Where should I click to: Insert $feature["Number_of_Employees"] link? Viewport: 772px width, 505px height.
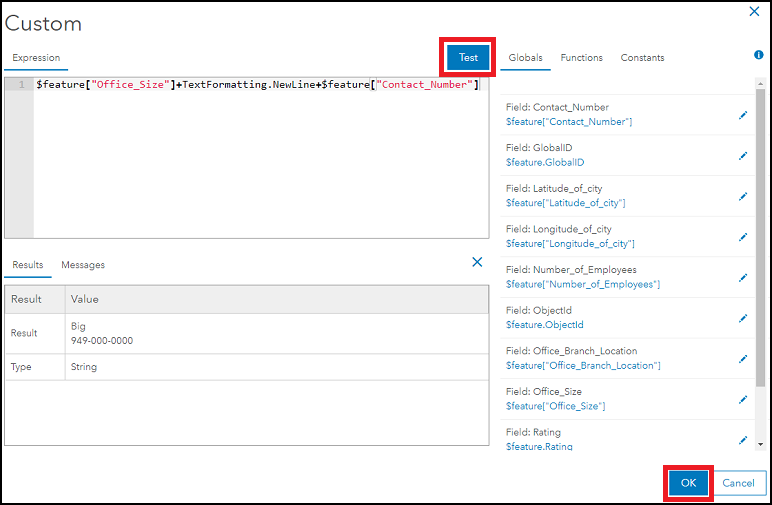583,284
